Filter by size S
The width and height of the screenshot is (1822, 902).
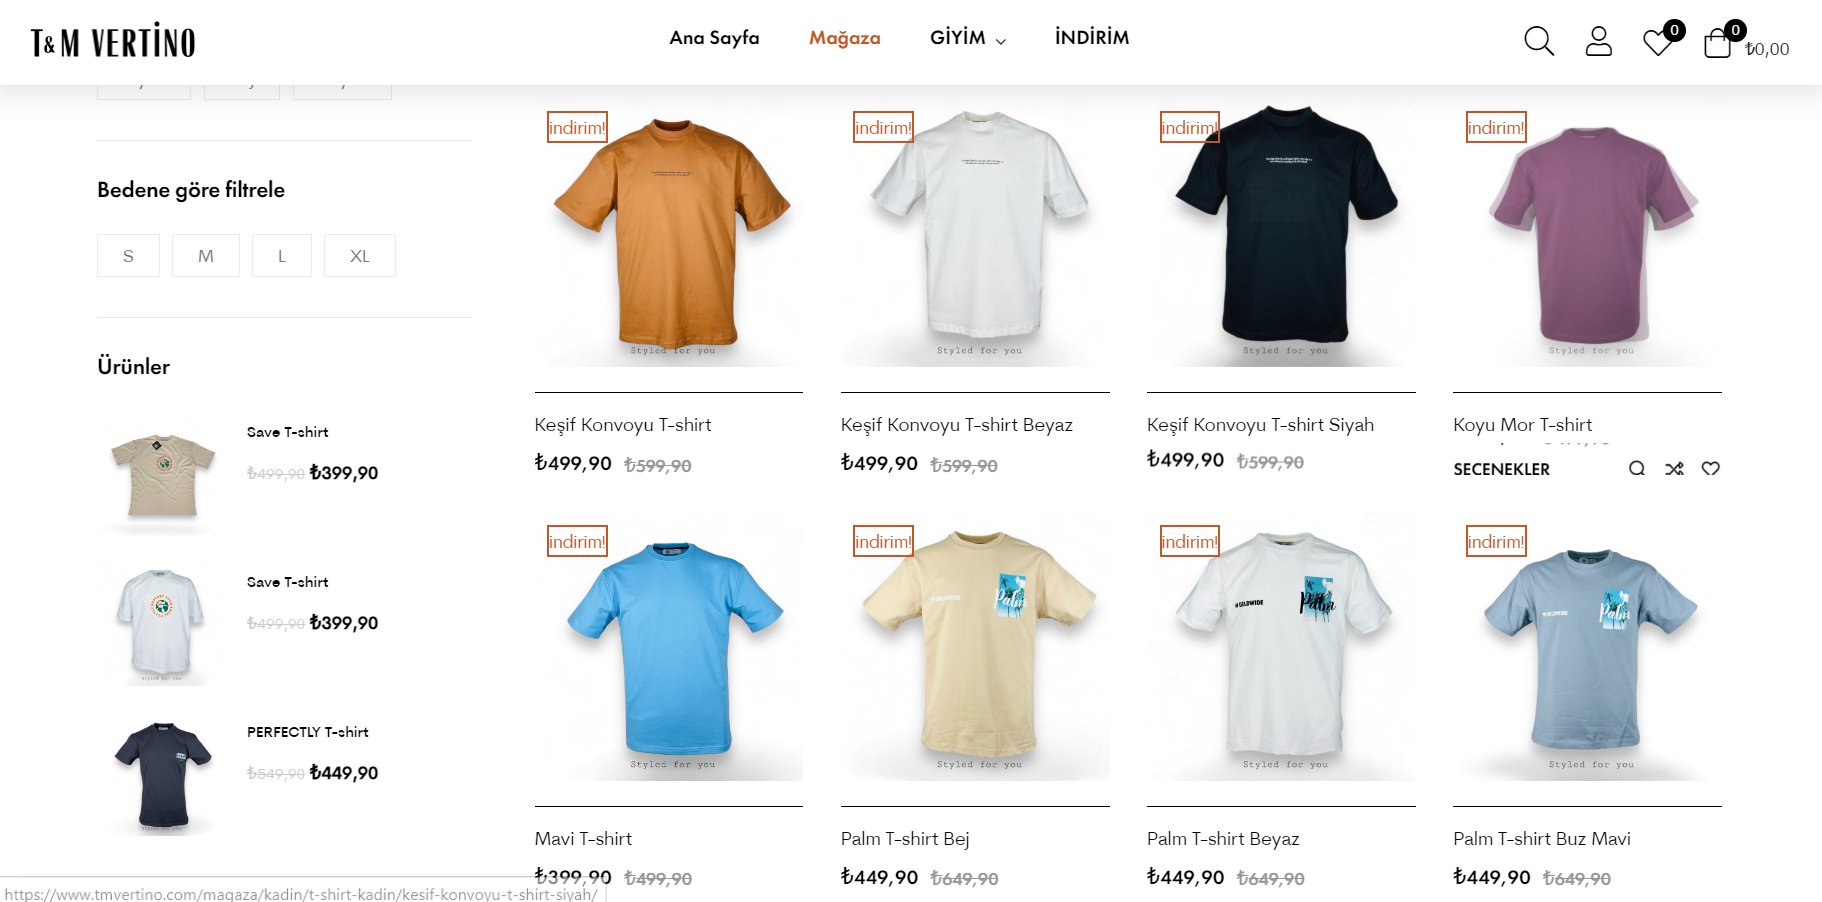128,255
